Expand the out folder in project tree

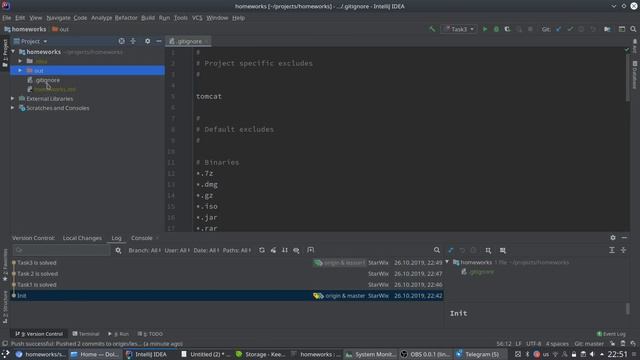click(x=20, y=71)
